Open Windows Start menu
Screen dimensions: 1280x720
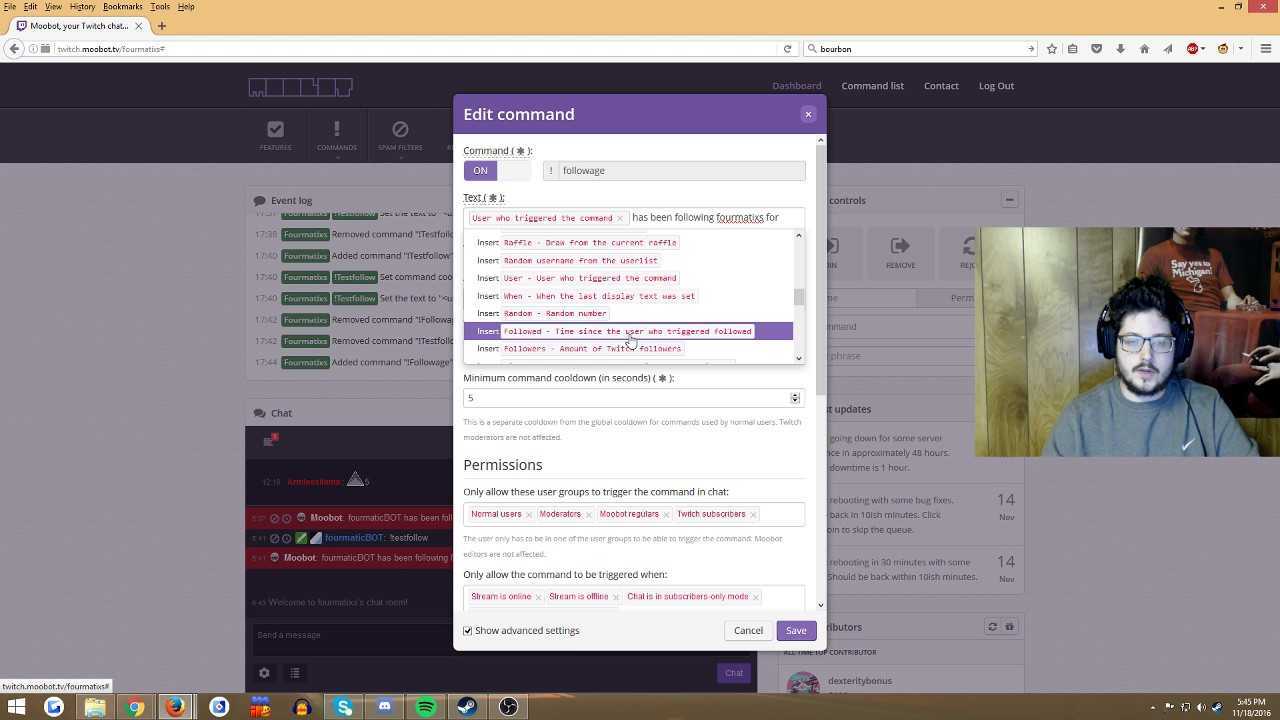16,707
